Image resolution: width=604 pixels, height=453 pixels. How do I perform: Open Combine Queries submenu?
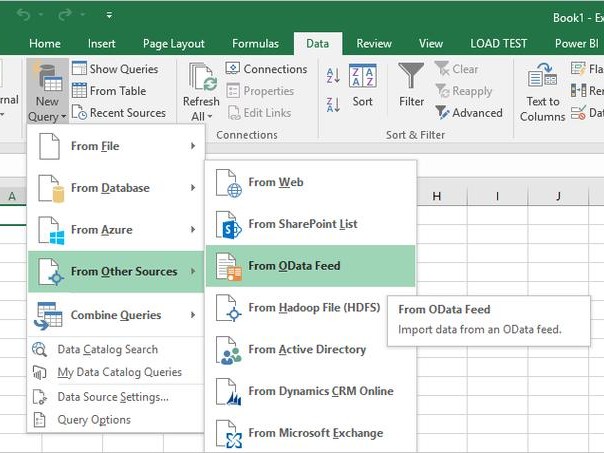(116, 315)
